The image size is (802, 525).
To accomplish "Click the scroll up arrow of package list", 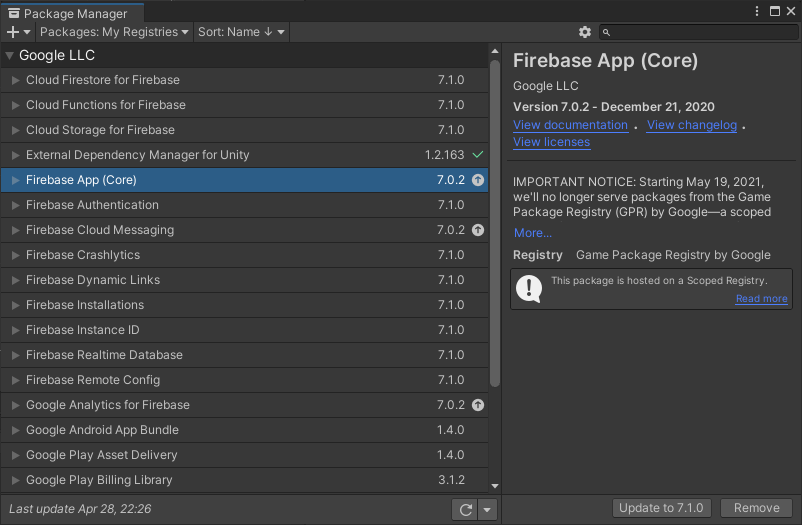I will click(495, 51).
